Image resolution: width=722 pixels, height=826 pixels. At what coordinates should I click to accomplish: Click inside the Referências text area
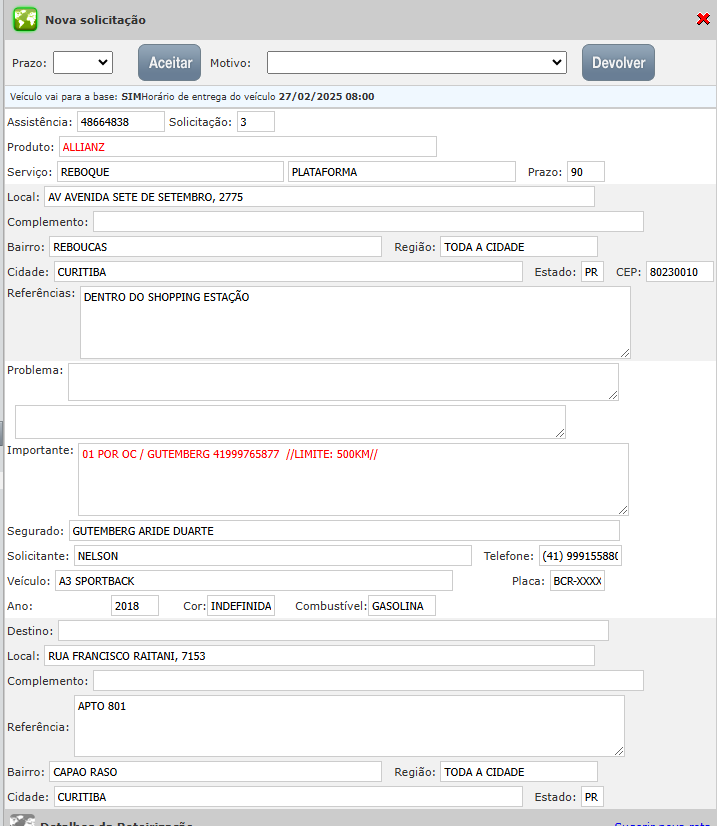pyautogui.click(x=355, y=322)
